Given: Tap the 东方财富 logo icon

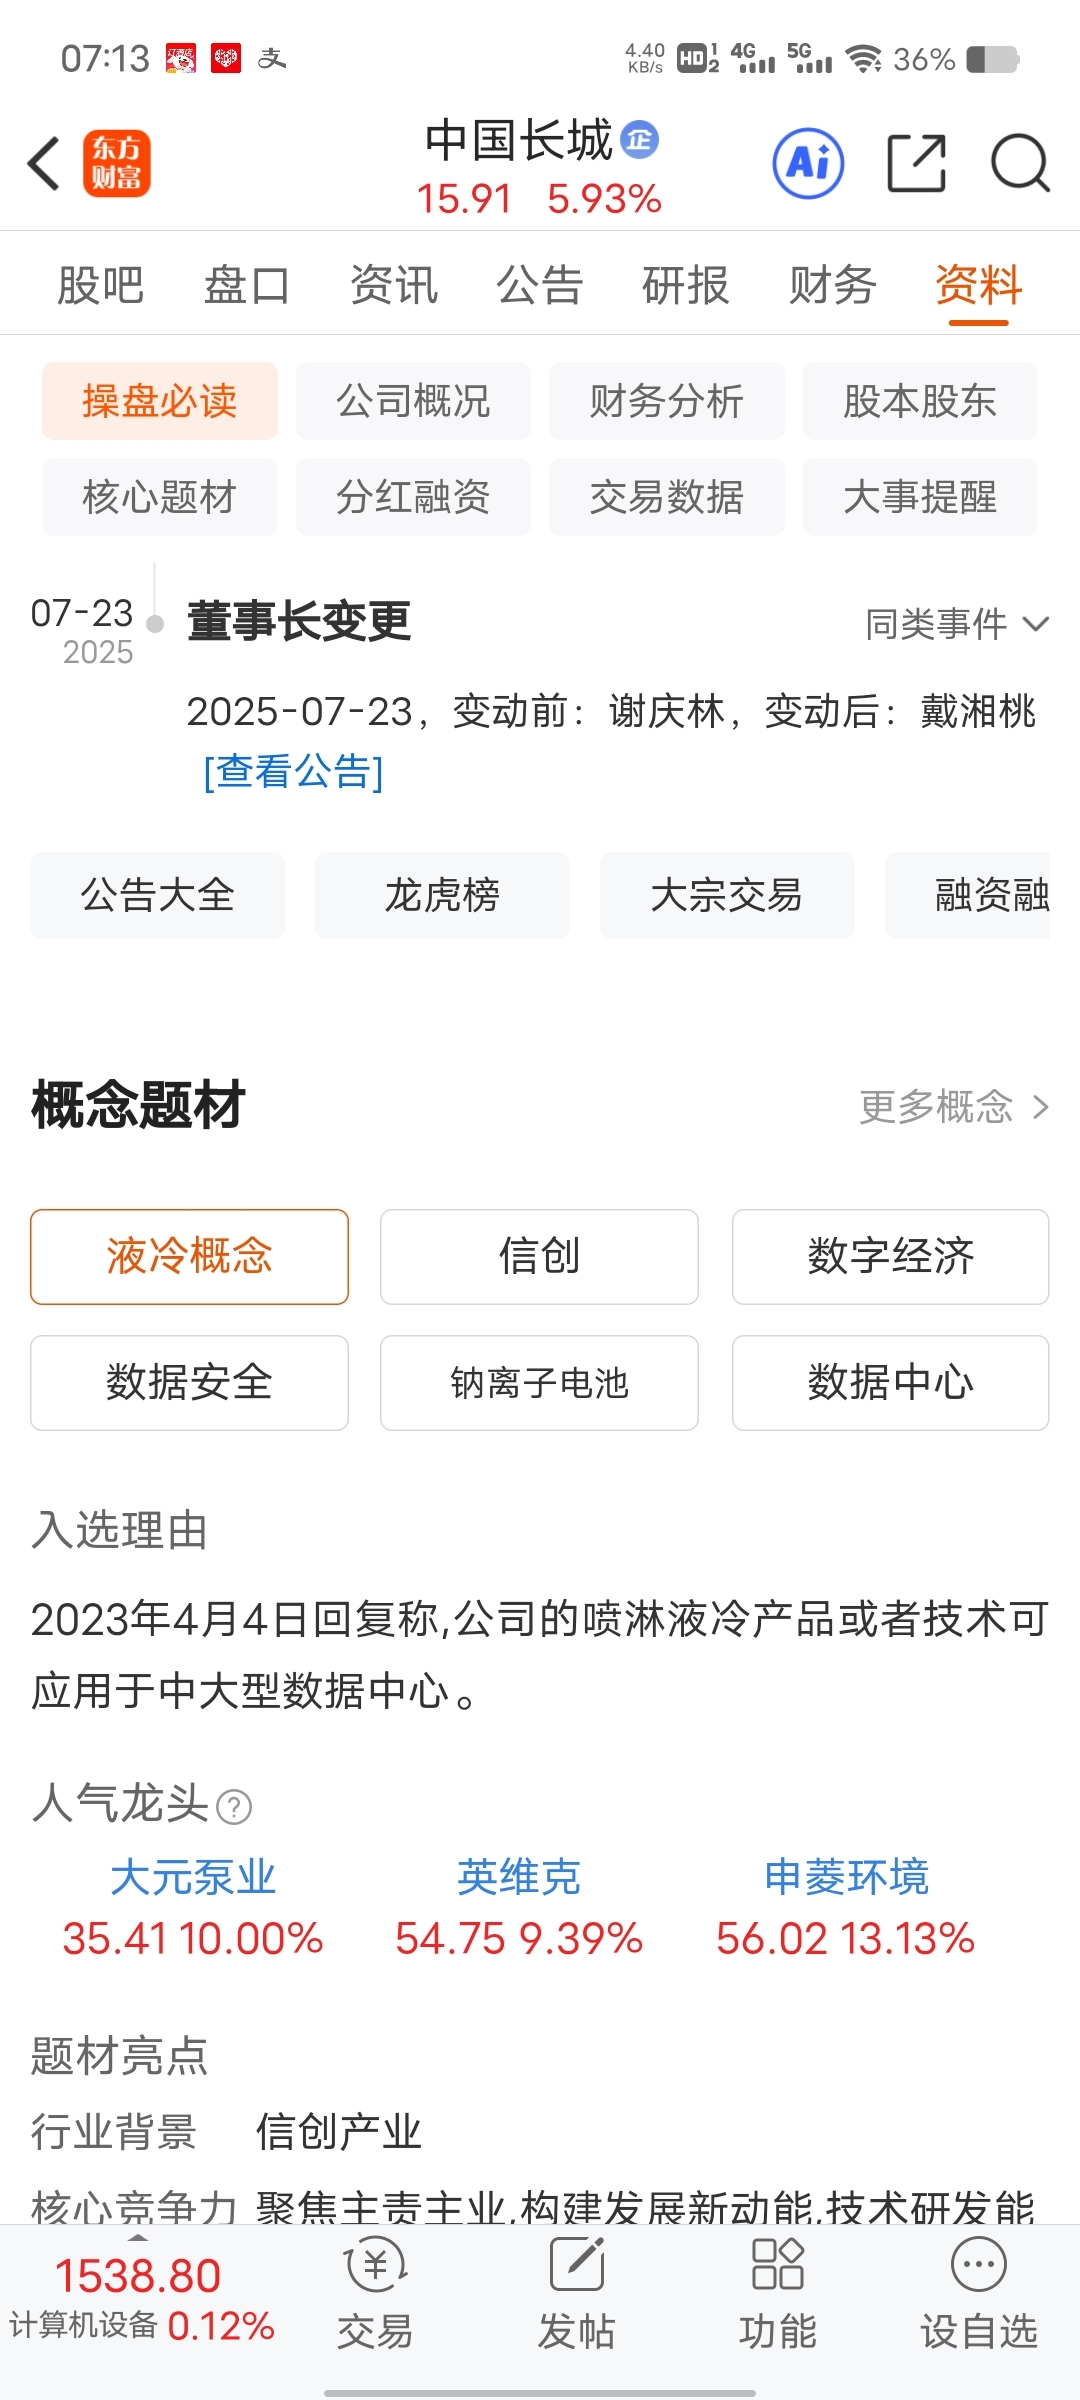Looking at the screenshot, I should [117, 163].
